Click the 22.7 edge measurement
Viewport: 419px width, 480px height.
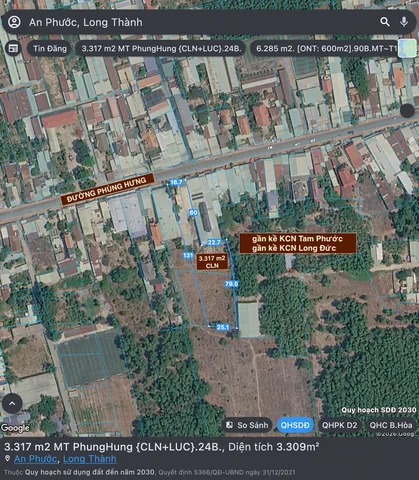click(214, 242)
